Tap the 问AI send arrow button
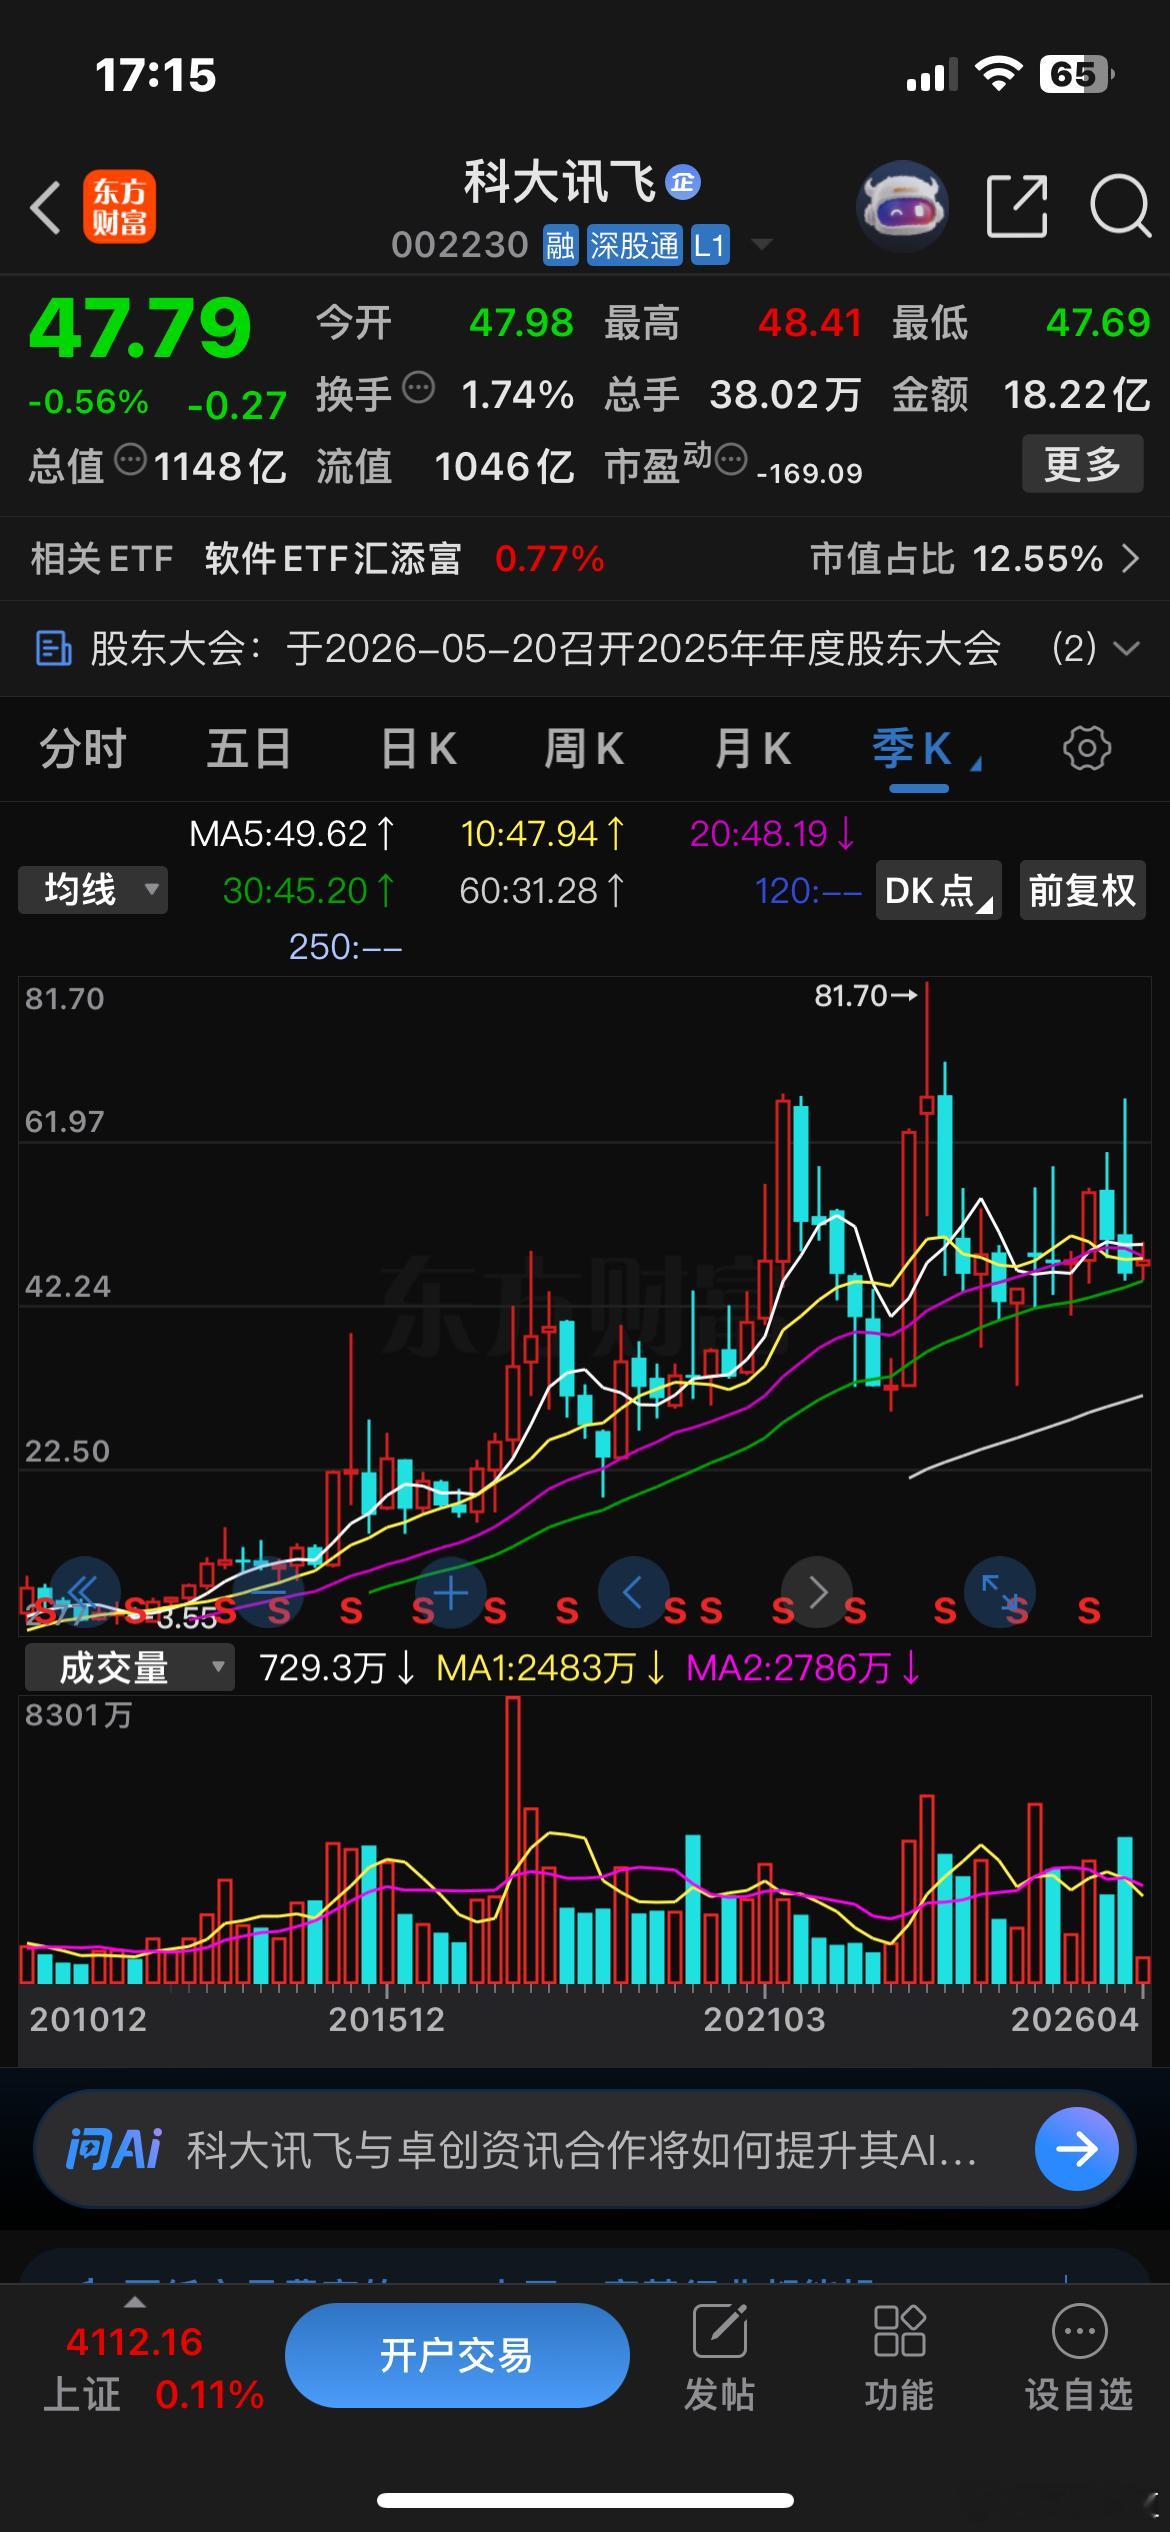Image resolution: width=1170 pixels, height=2532 pixels. 1077,2149
